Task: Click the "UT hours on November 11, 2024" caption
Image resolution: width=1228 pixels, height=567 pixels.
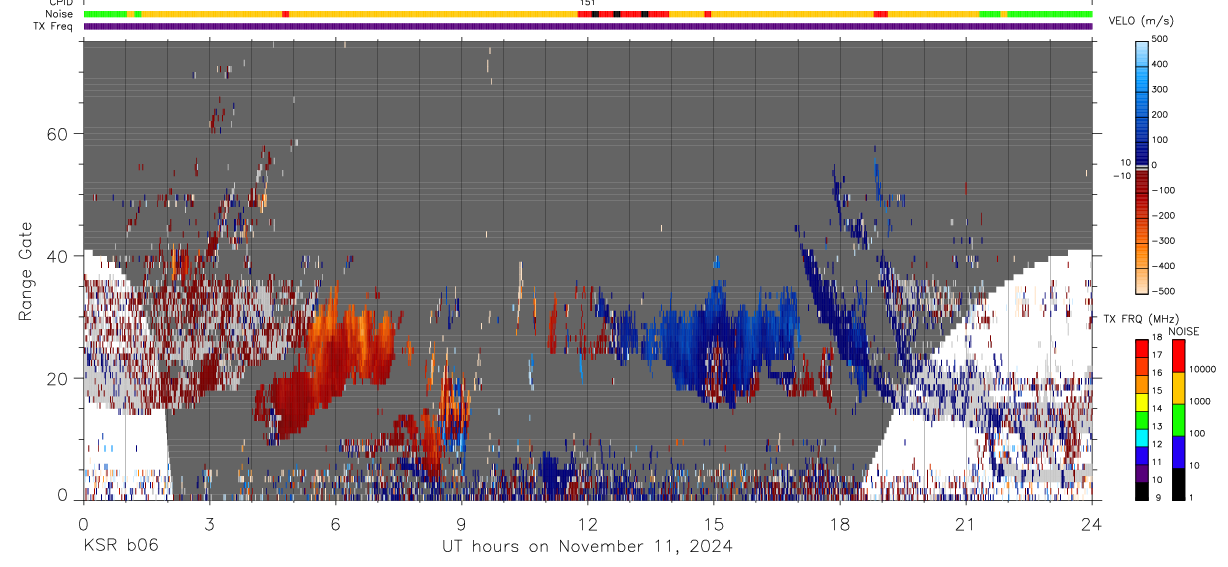Action: coord(588,546)
